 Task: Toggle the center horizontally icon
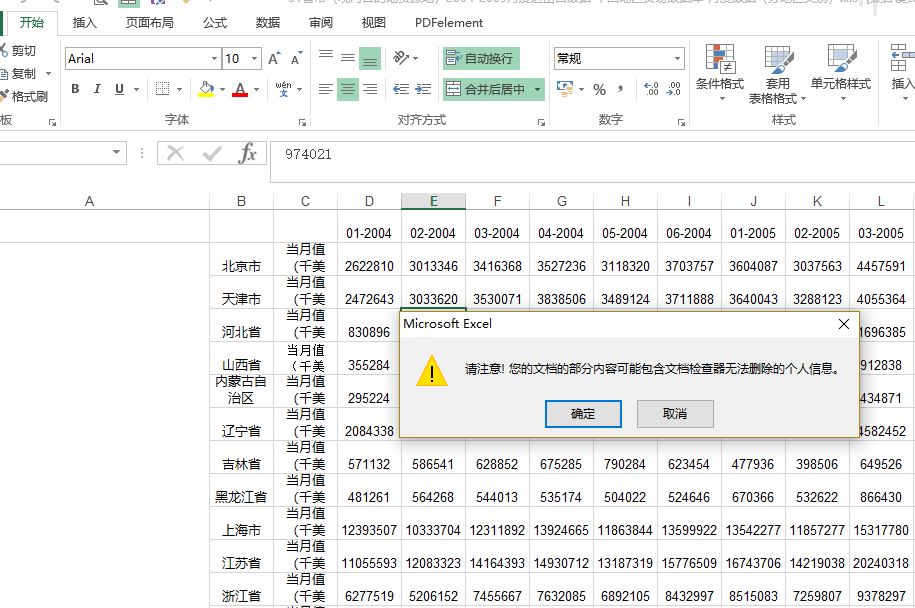(x=348, y=89)
